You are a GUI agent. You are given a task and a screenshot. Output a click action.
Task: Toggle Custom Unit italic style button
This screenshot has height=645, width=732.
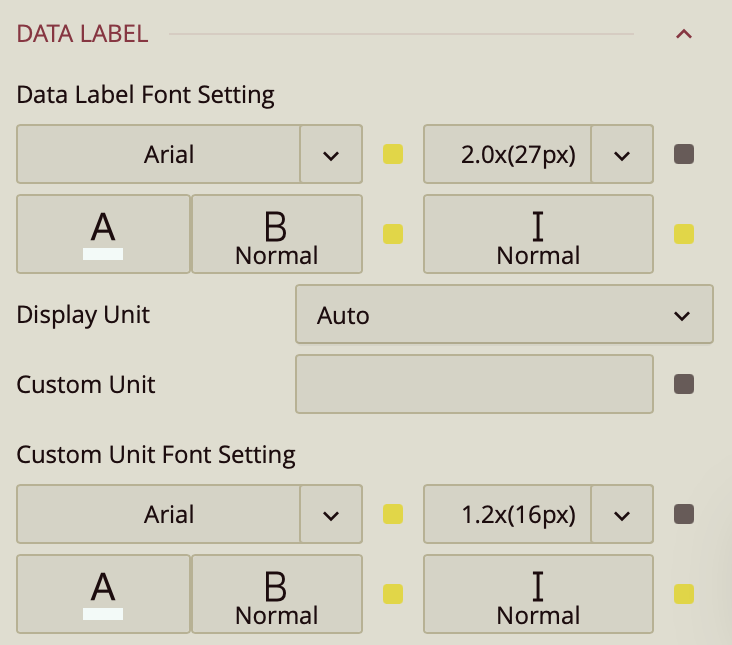[538, 594]
